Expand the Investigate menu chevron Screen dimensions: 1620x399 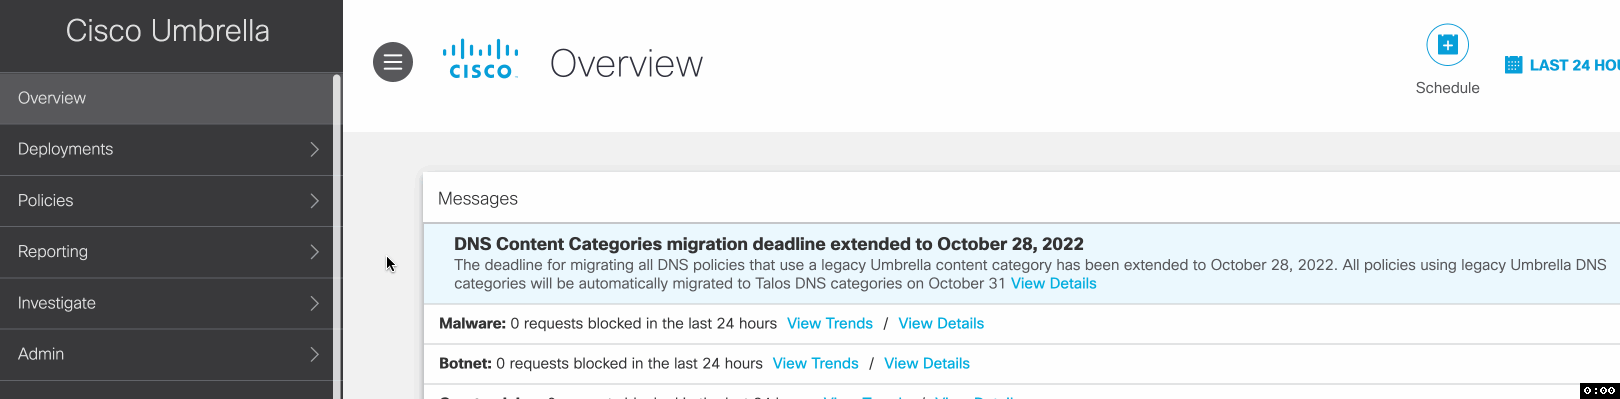click(x=314, y=303)
